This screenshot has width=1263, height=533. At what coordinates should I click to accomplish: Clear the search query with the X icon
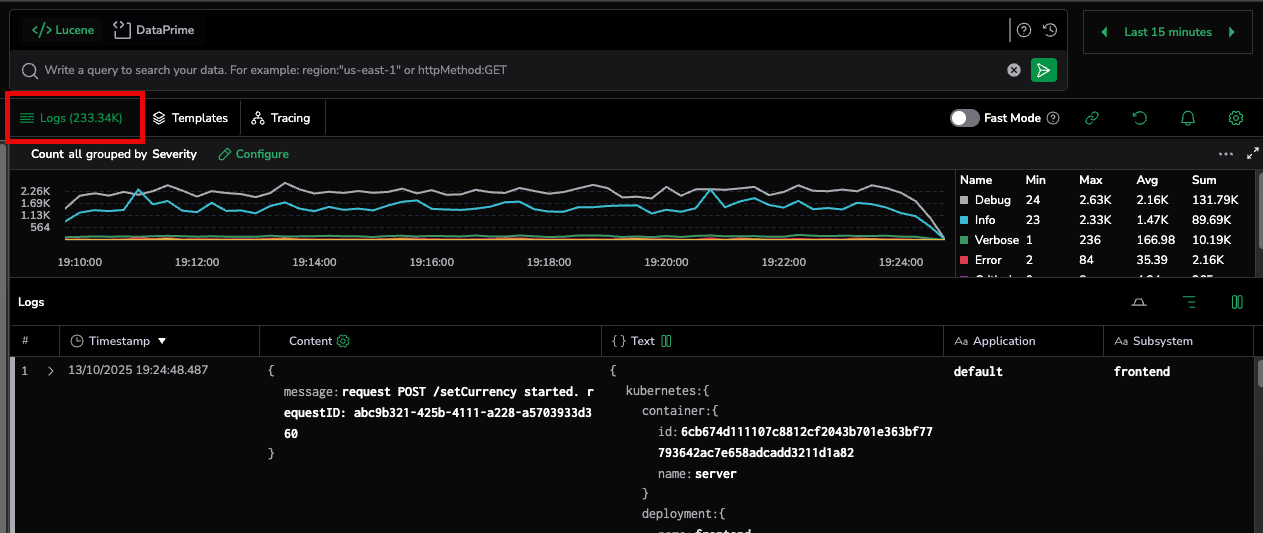[x=1014, y=70]
